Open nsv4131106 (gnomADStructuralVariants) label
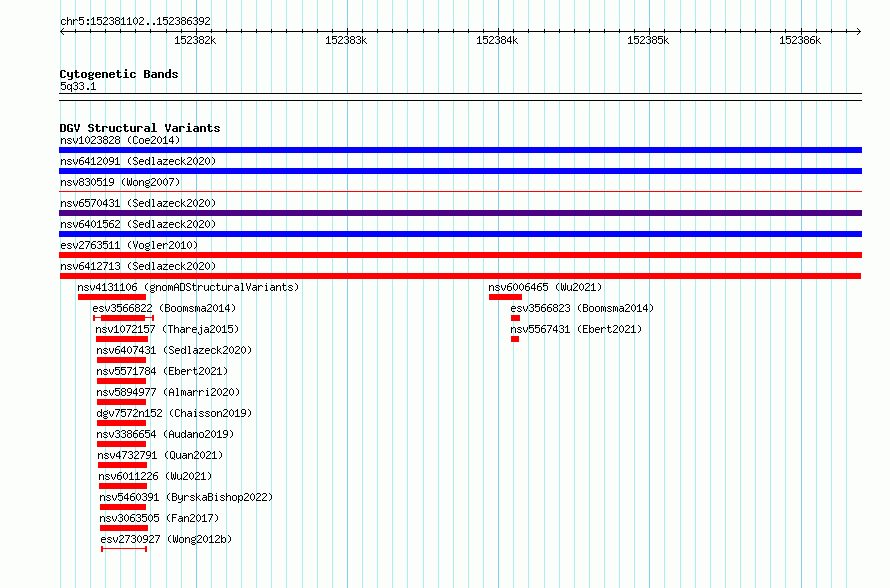The width and height of the screenshot is (890, 588). [x=188, y=287]
